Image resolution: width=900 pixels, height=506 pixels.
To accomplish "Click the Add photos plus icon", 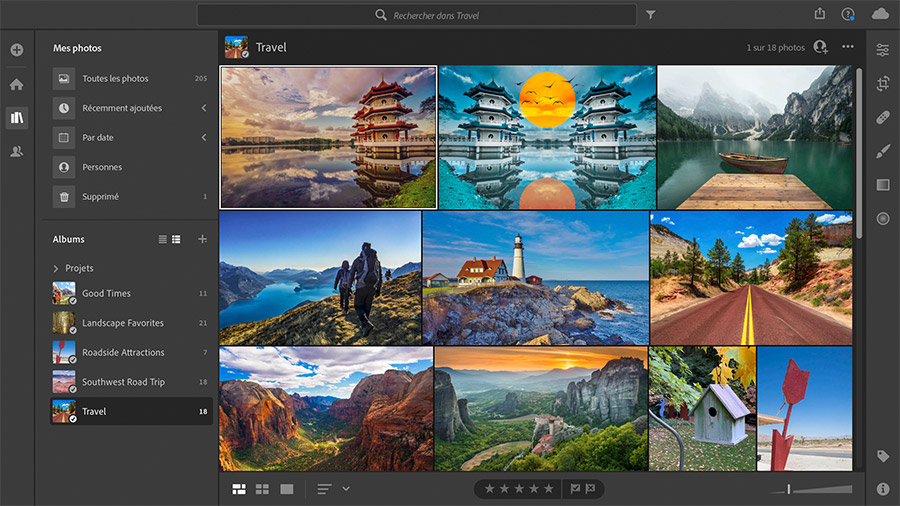I will coord(17,50).
